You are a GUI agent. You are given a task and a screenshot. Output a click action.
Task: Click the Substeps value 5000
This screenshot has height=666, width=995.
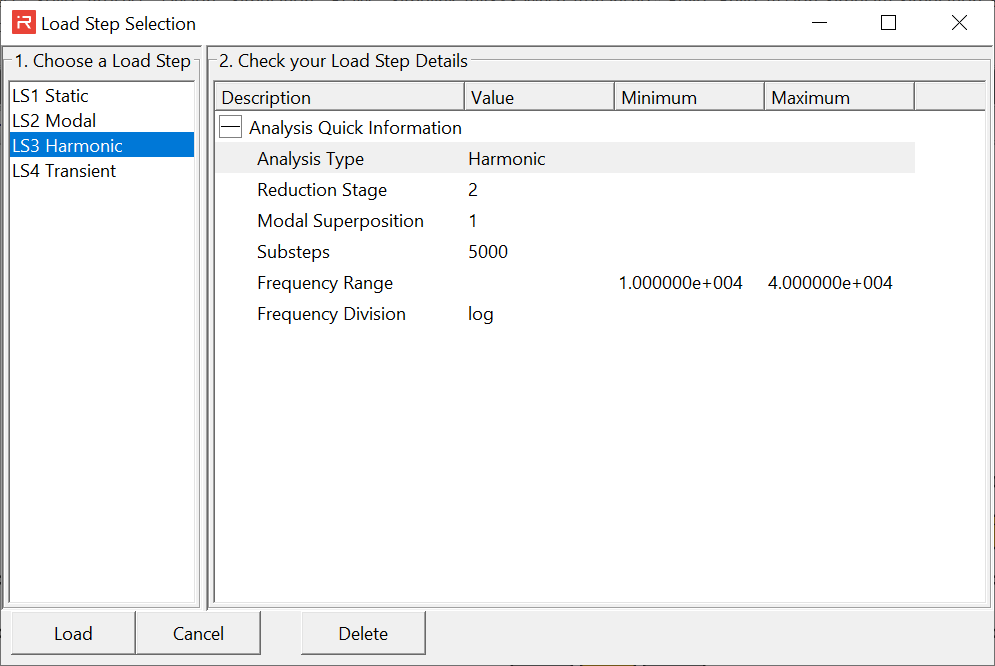coord(488,252)
